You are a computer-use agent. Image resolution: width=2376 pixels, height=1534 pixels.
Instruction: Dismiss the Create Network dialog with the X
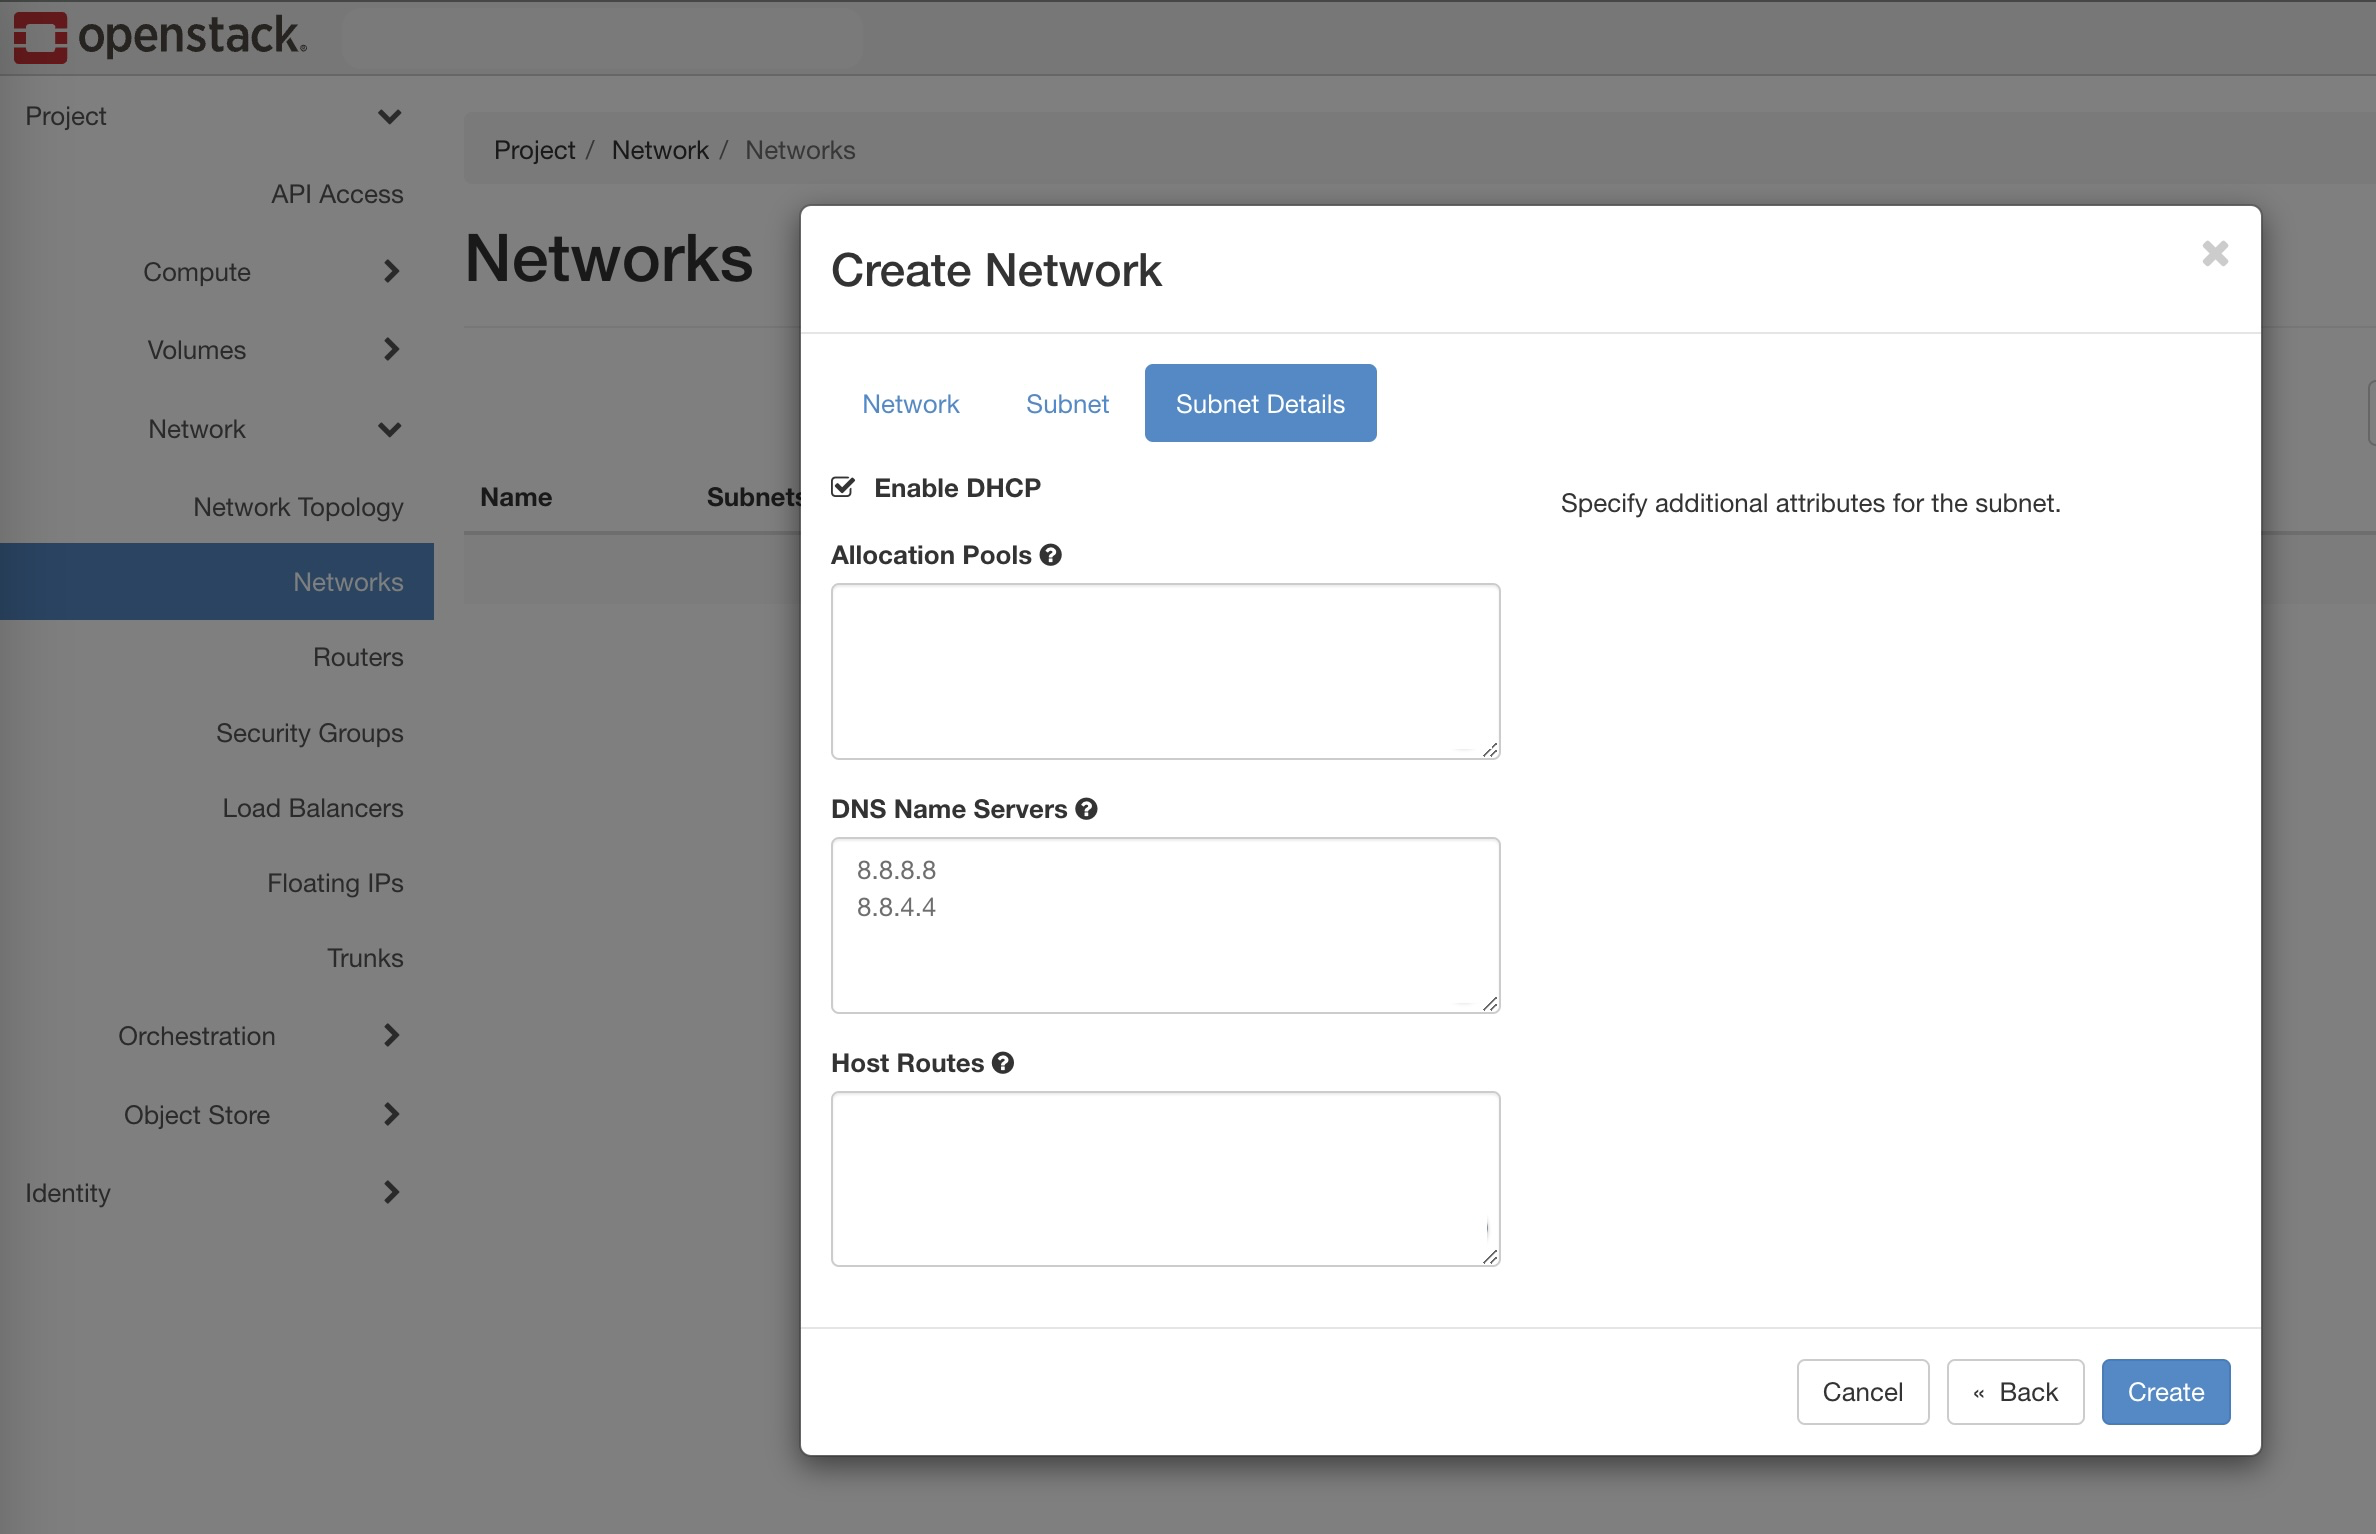coord(2217,255)
